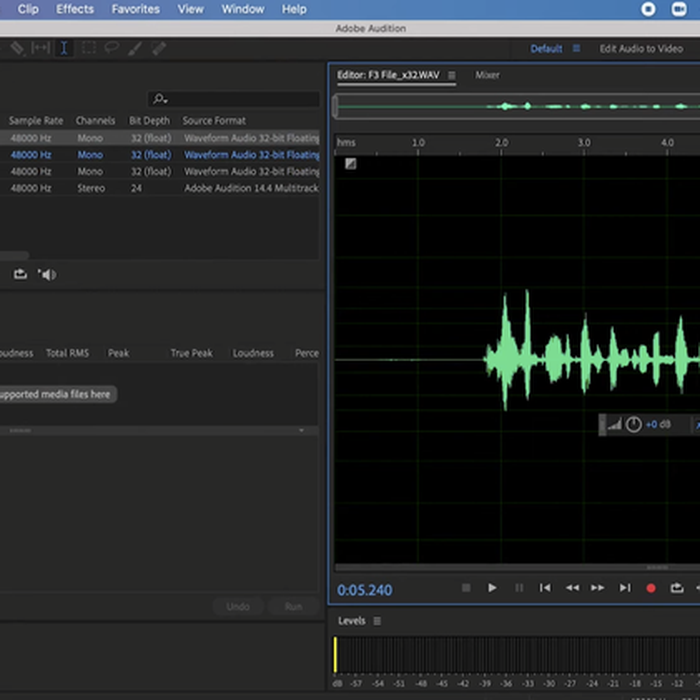Jump to previous marker with skip-back button

[x=545, y=588]
